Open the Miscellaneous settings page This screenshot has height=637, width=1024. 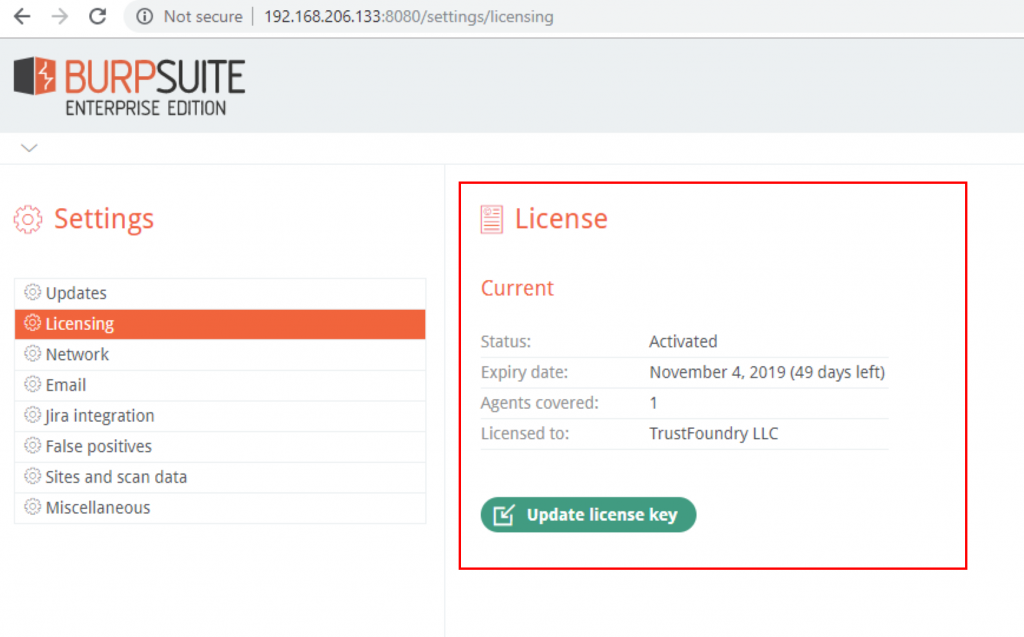pos(97,508)
